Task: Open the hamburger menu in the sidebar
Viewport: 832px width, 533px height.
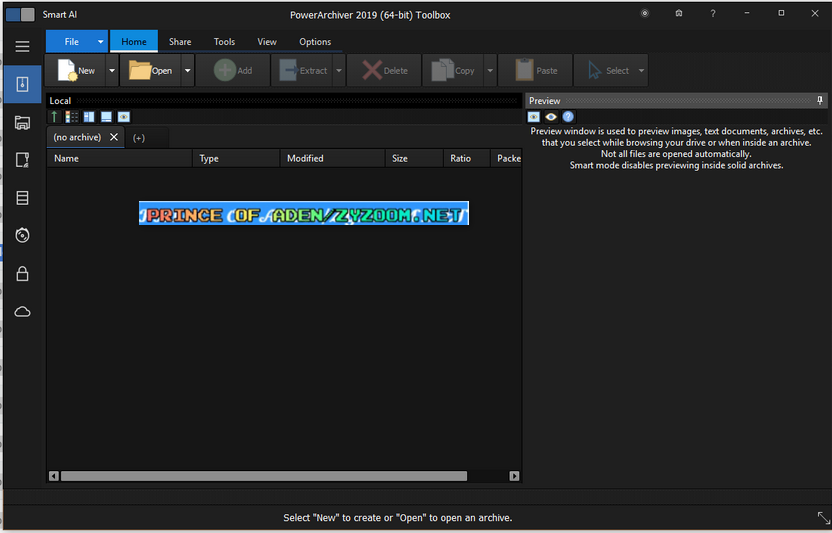Action: coord(22,47)
